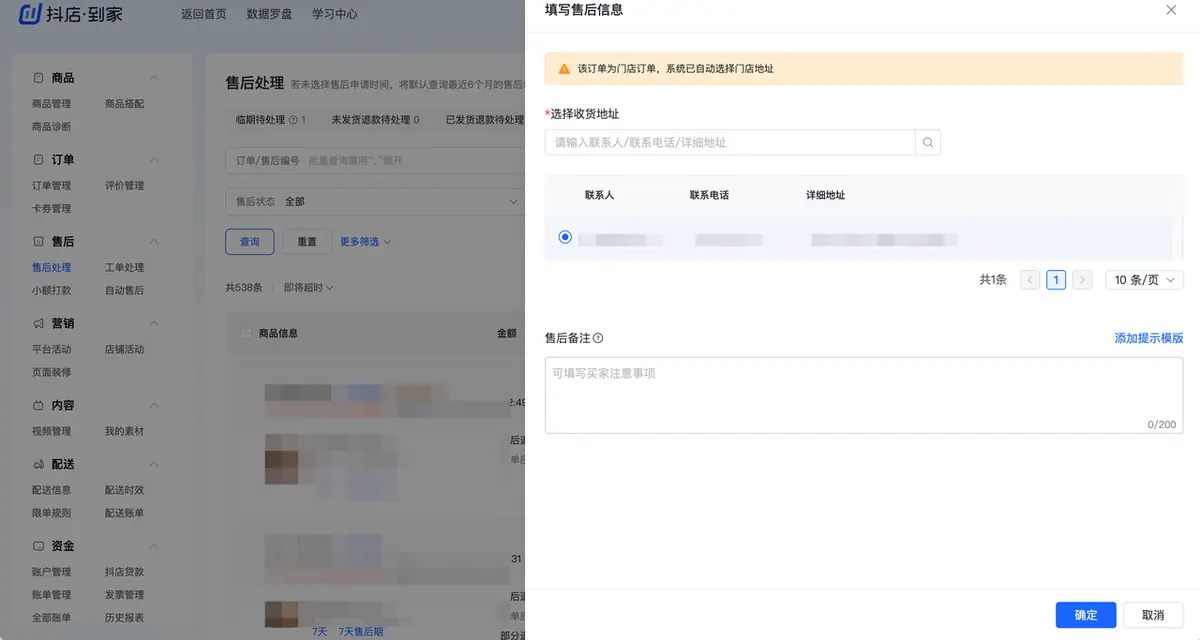Click the 添加提示模版 link
The height and width of the screenshot is (640, 1200).
(1149, 338)
